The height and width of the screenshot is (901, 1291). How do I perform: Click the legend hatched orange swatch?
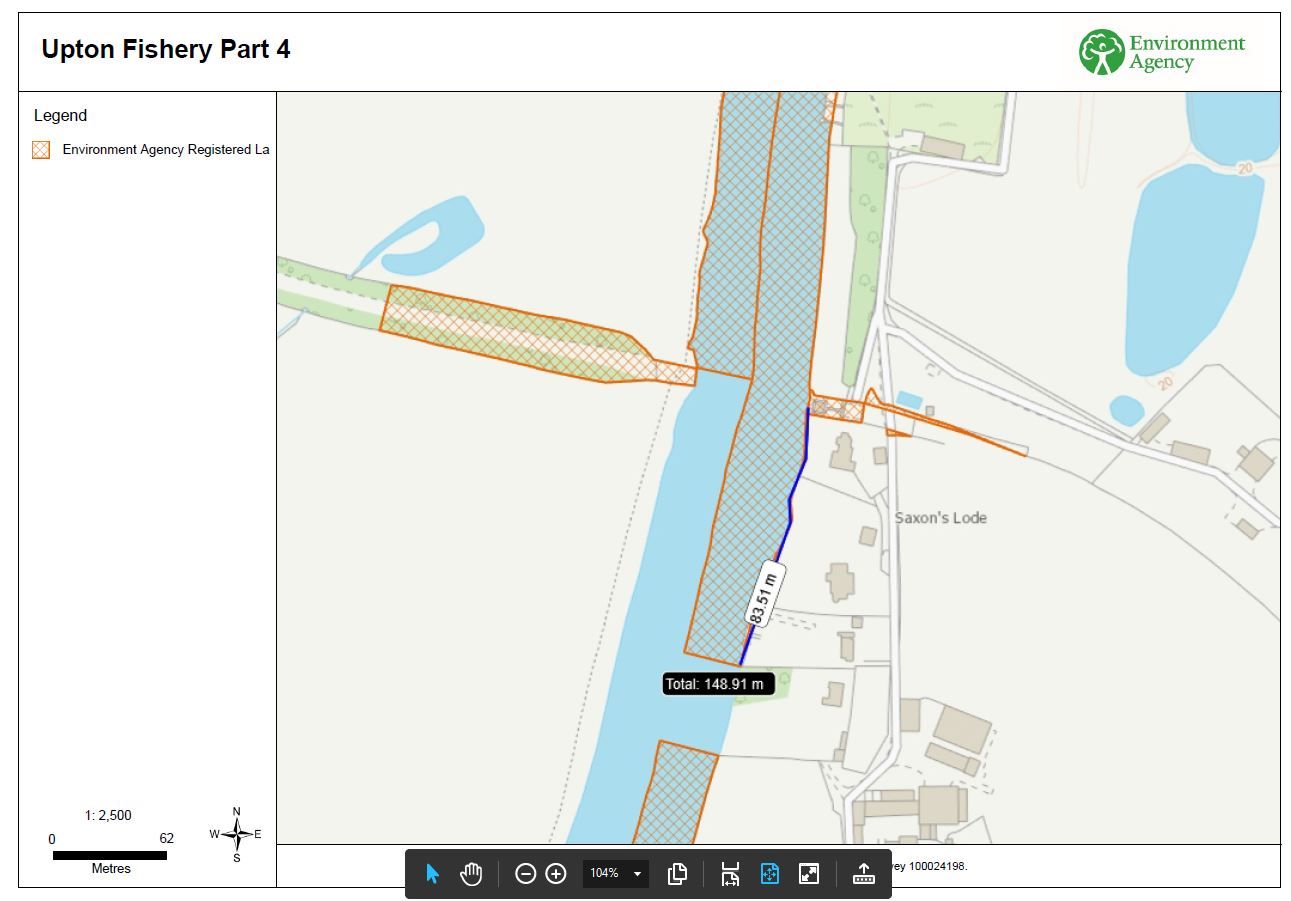(41, 150)
